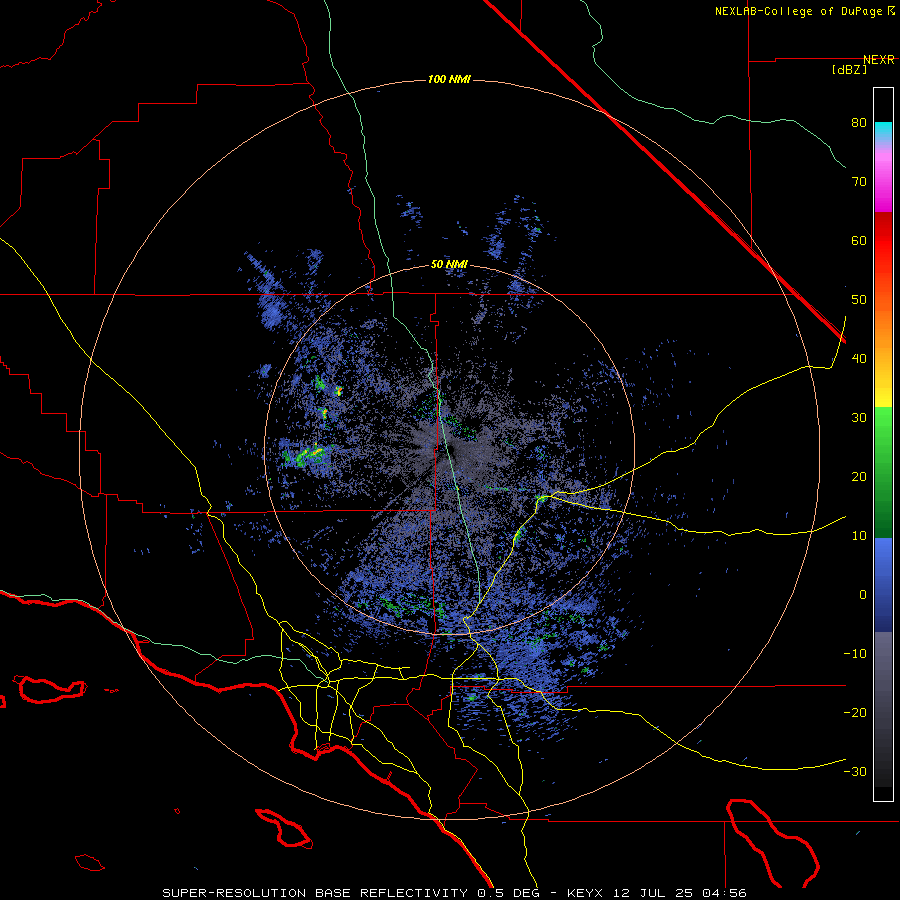This screenshot has height=900, width=900.
Task: Click the 12 JUL 25 04:56 timestamp
Action: pyautogui.click(x=678, y=893)
